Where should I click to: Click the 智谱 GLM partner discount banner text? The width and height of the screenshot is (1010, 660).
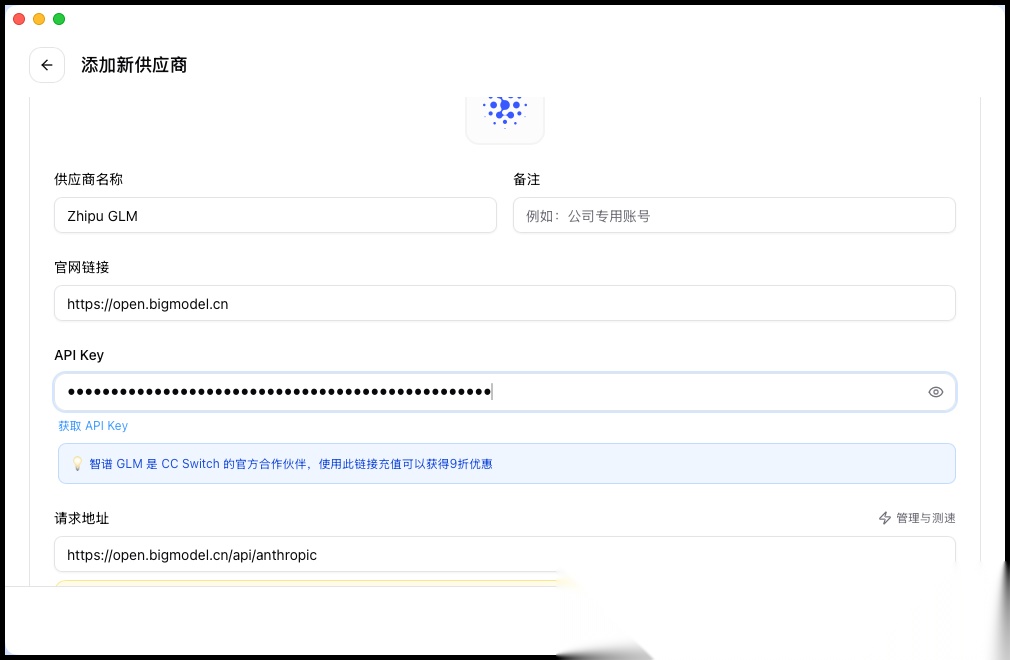point(290,464)
